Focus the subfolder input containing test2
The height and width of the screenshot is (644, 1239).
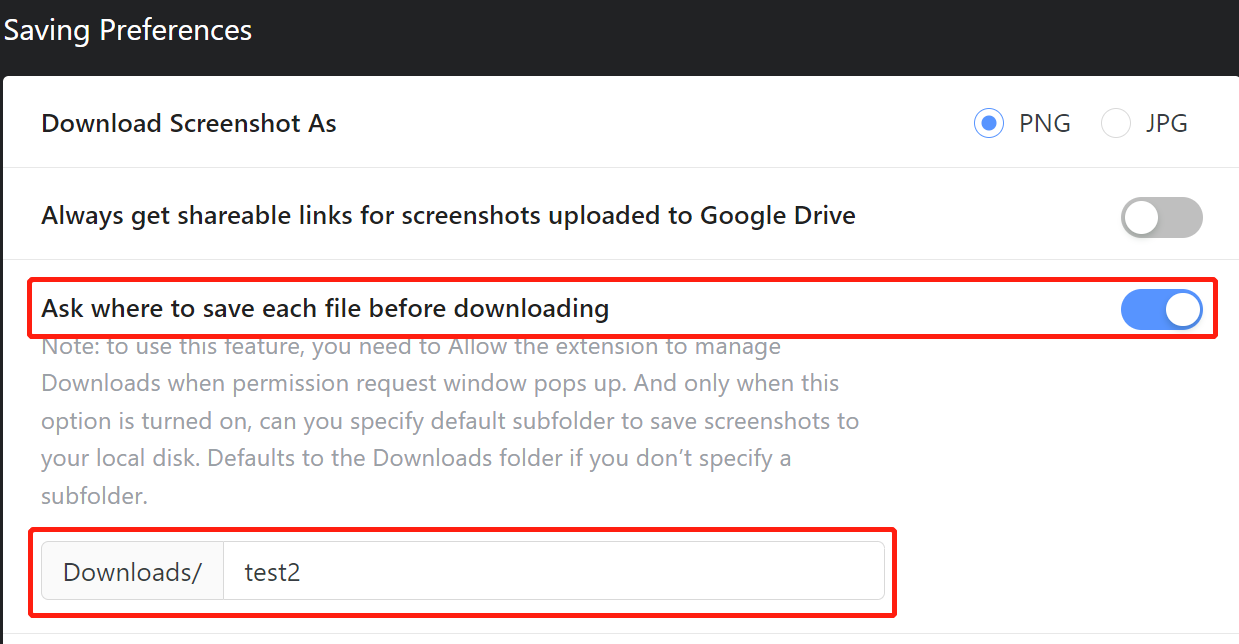[x=553, y=571]
